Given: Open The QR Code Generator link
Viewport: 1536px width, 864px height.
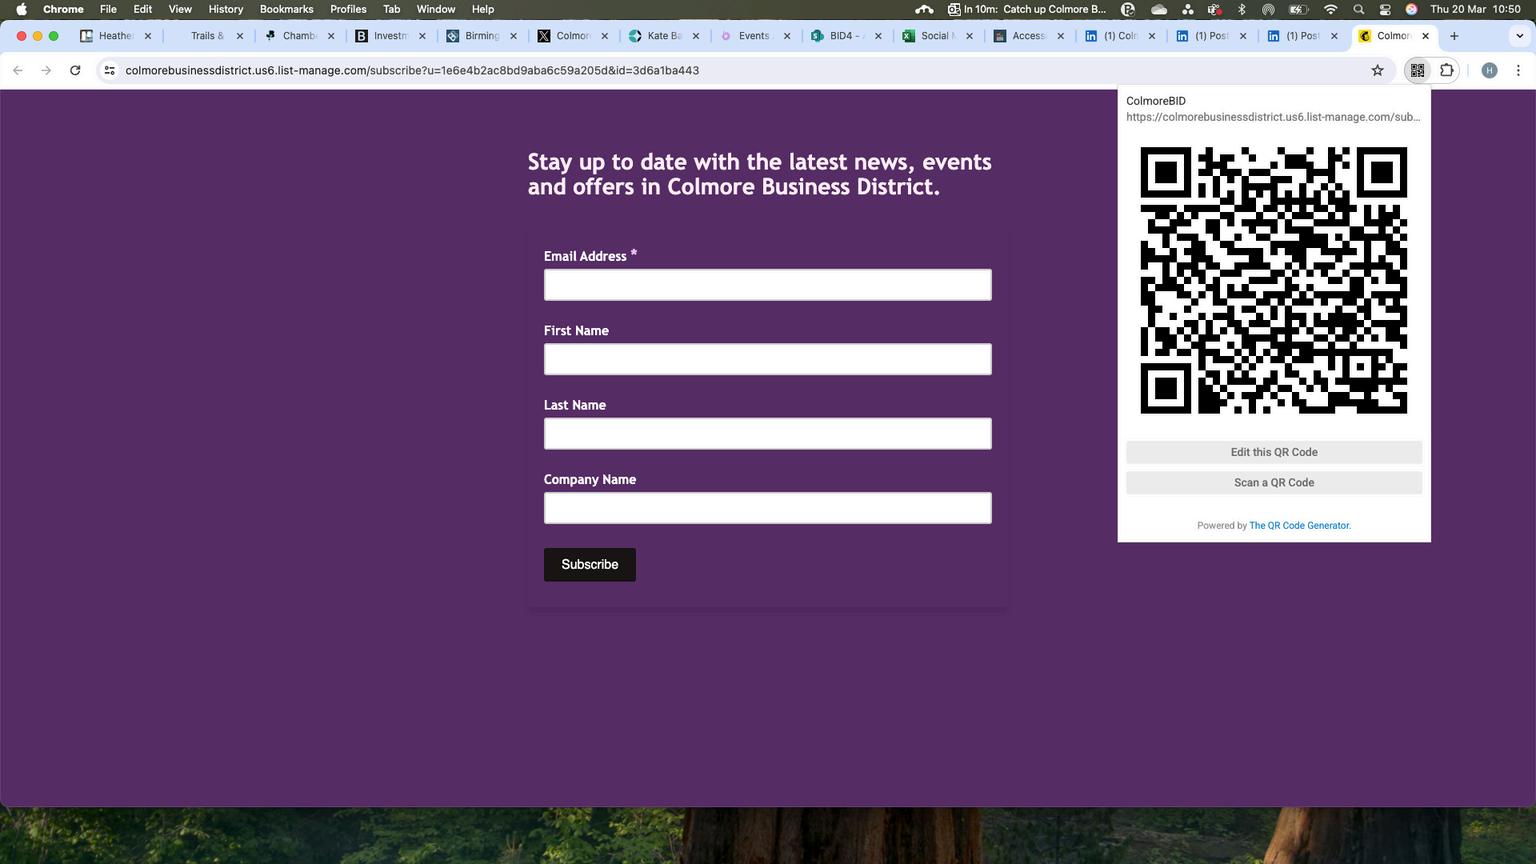Looking at the screenshot, I should (x=1299, y=525).
